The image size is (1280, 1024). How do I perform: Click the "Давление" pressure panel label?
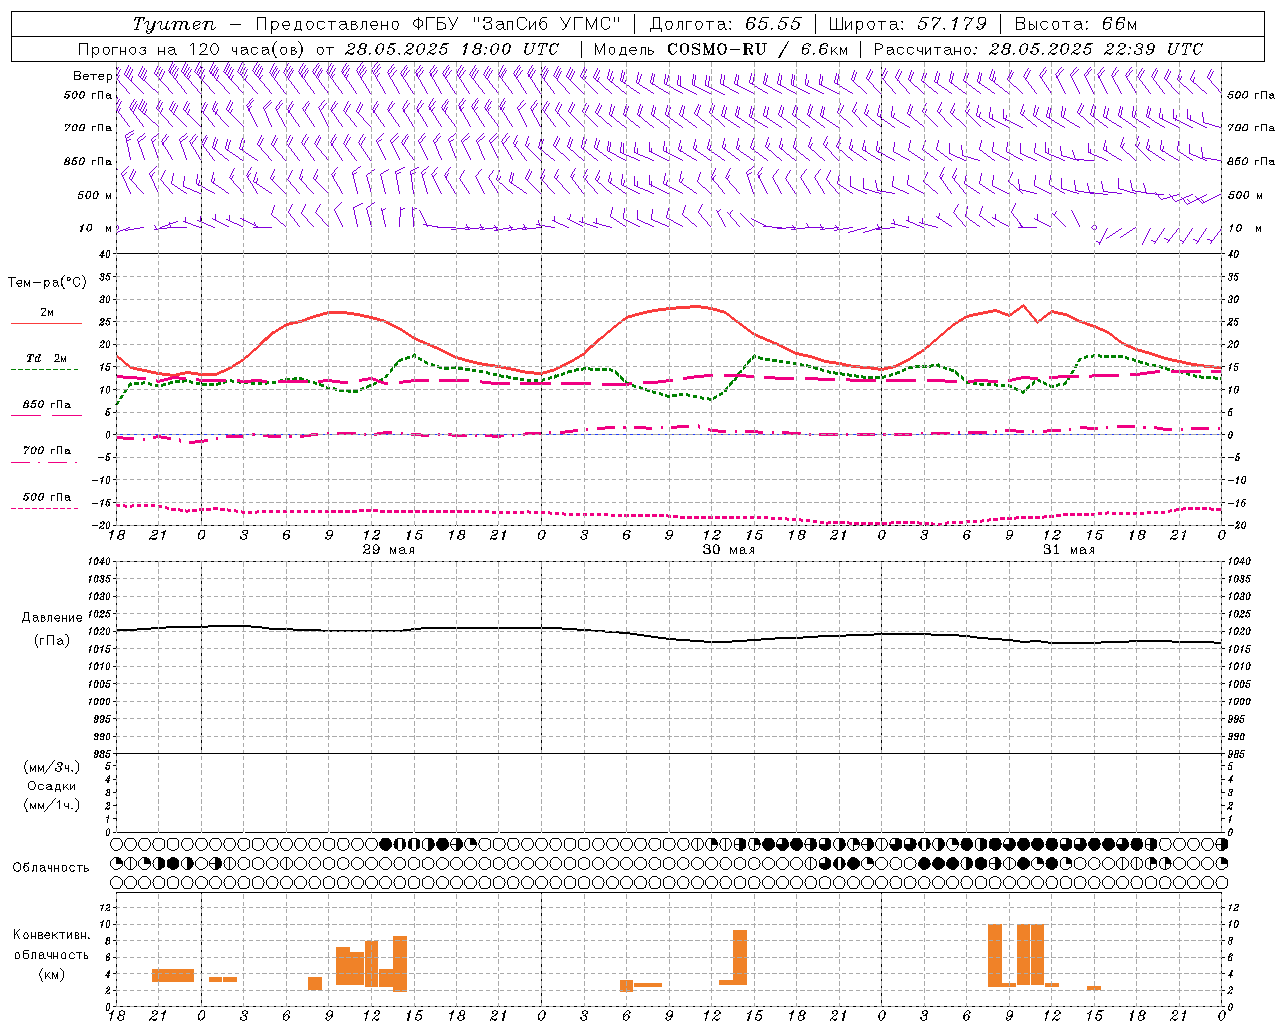point(51,618)
